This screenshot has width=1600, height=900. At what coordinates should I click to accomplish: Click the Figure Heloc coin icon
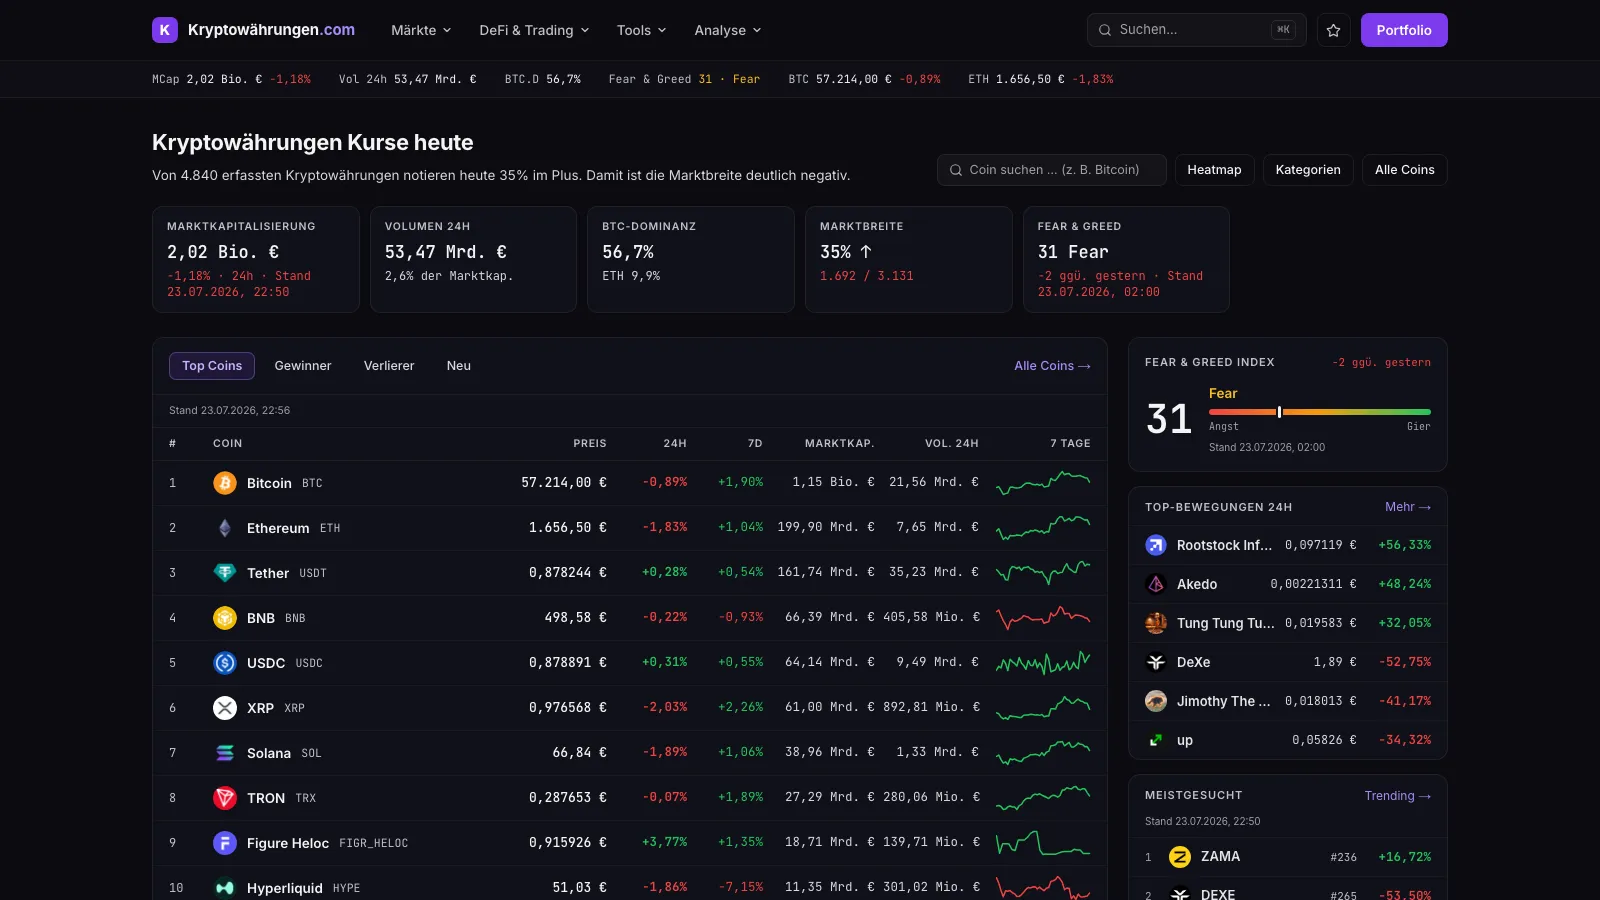click(225, 843)
